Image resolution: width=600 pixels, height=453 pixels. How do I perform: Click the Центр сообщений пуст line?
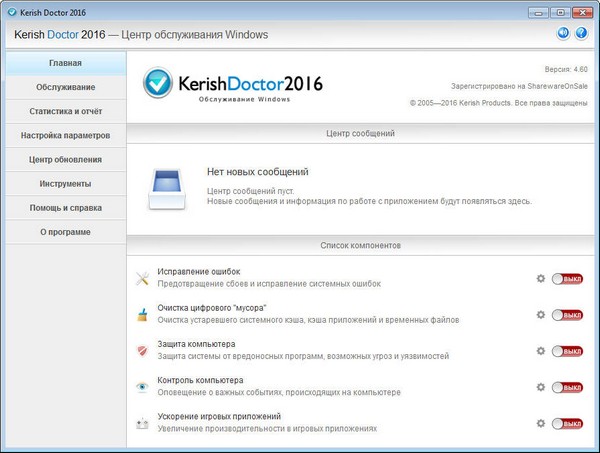coord(251,191)
